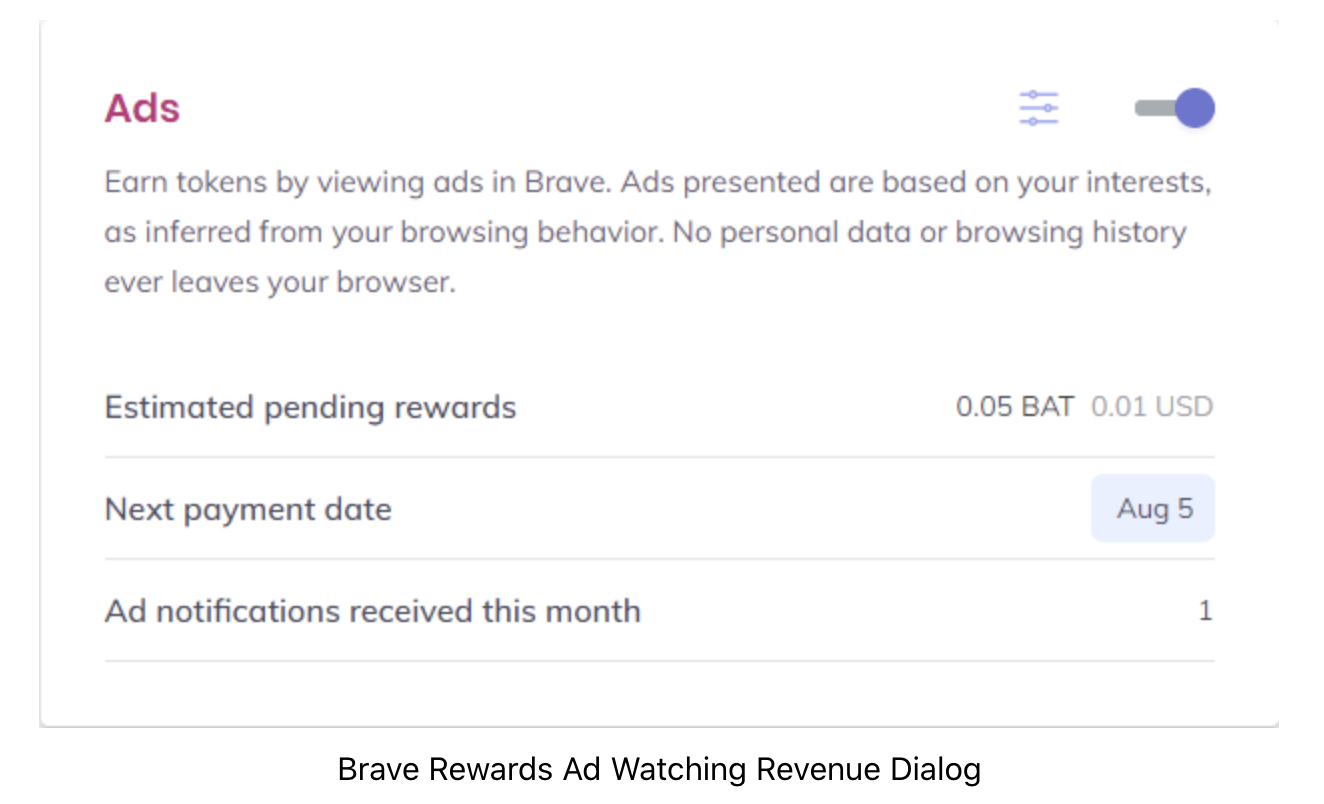Click the Brave Rewards Ad Watching Revenue Dialog caption
Viewport: 1324px width, 804px height.
(x=659, y=769)
